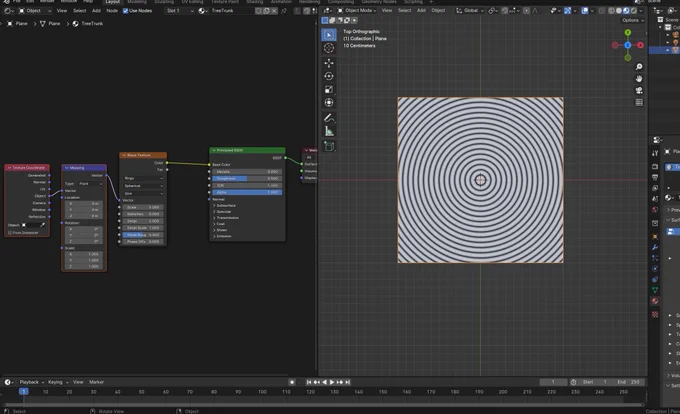Switch to solid viewport shading
The width and height of the screenshot is (680, 414).
[619, 10]
